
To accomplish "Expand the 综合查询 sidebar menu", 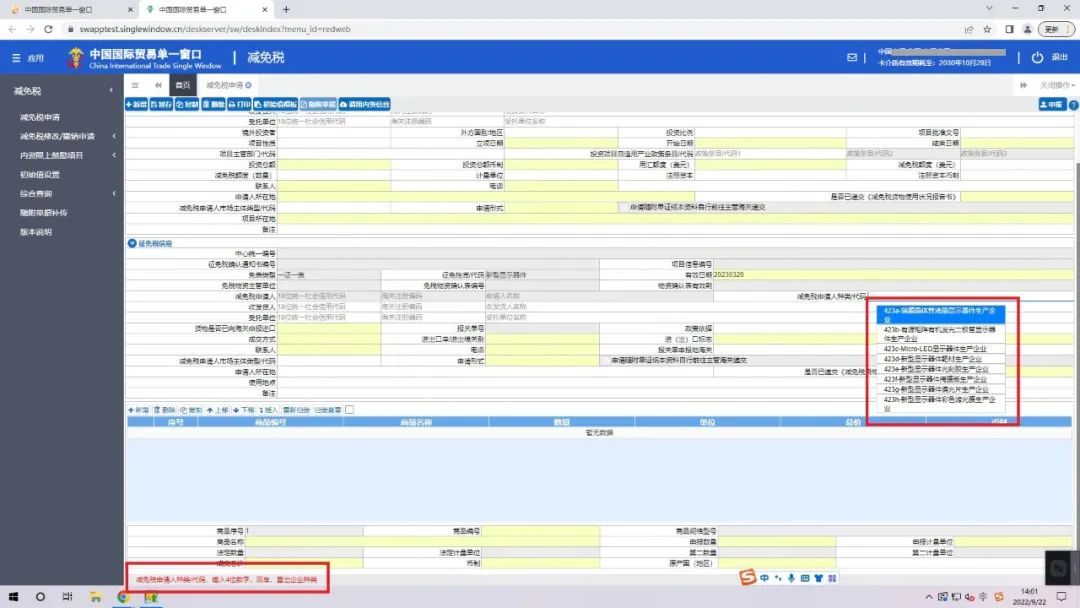I will coord(36,193).
